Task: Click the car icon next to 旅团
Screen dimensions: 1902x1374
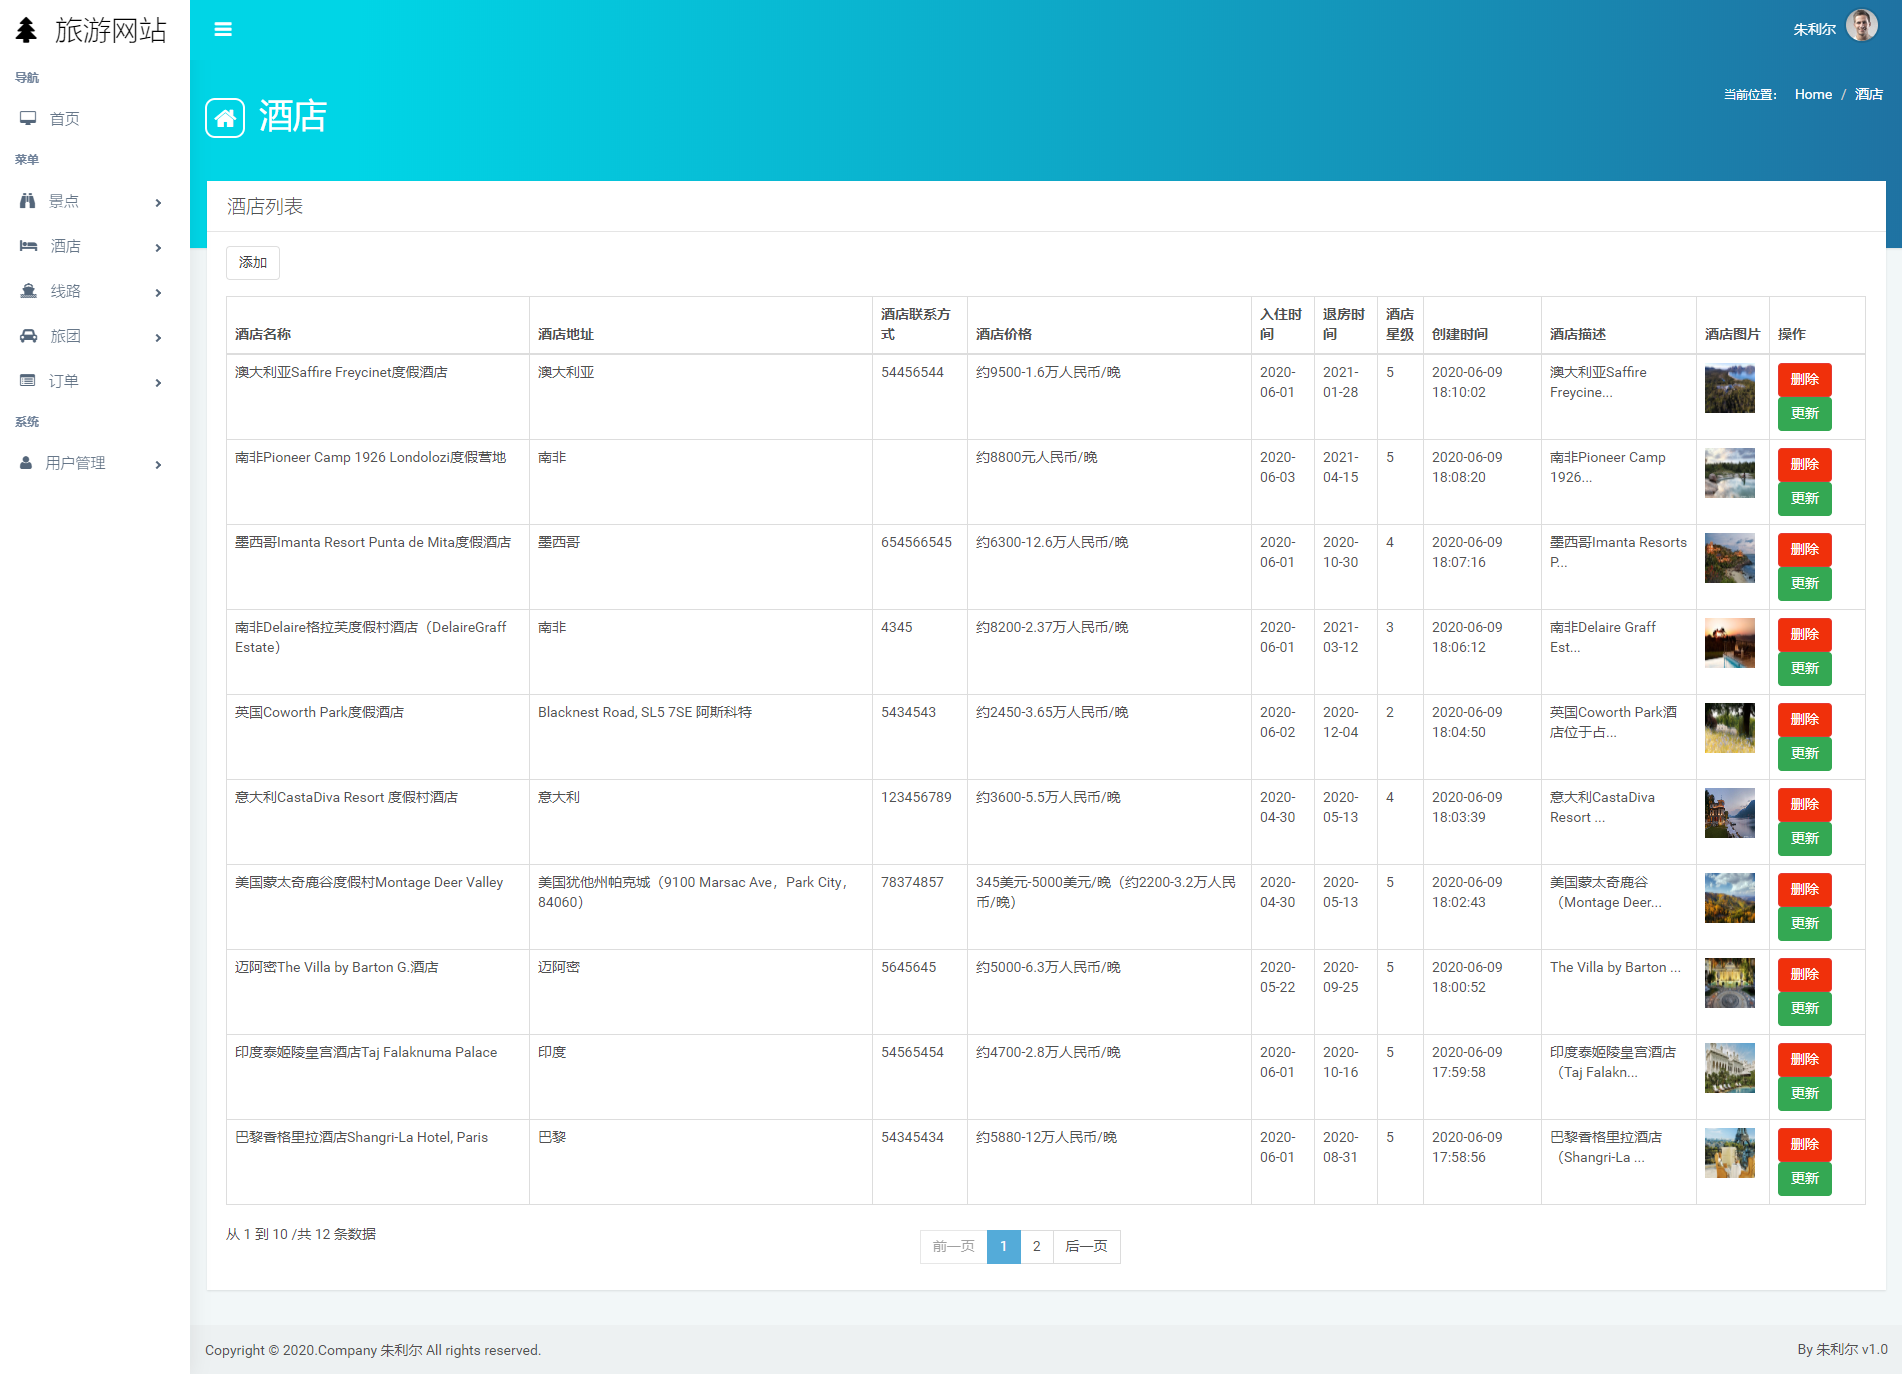Action: click(28, 336)
